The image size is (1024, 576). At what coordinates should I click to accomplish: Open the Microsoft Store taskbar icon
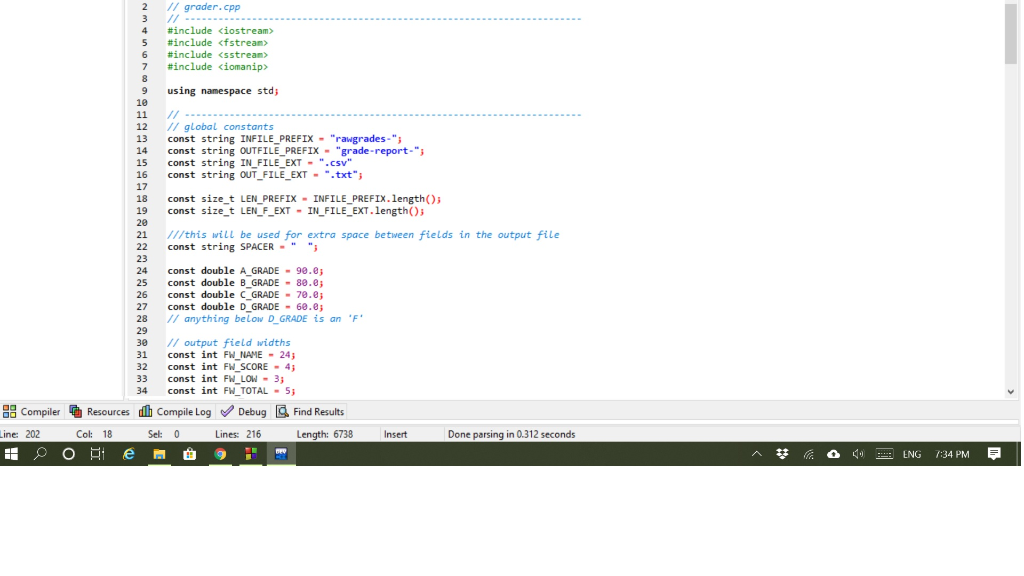(x=189, y=454)
